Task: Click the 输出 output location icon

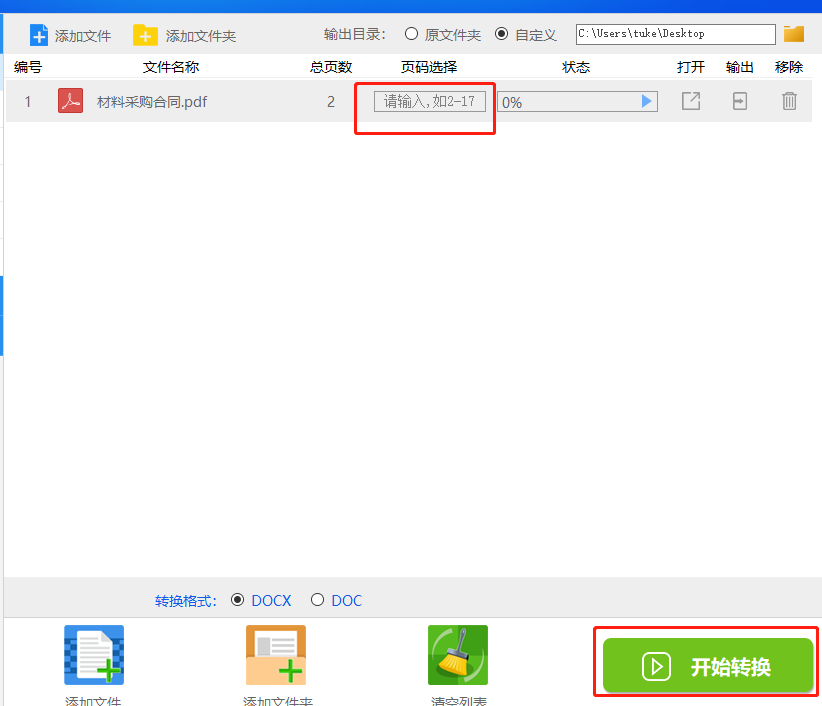Action: (x=740, y=101)
